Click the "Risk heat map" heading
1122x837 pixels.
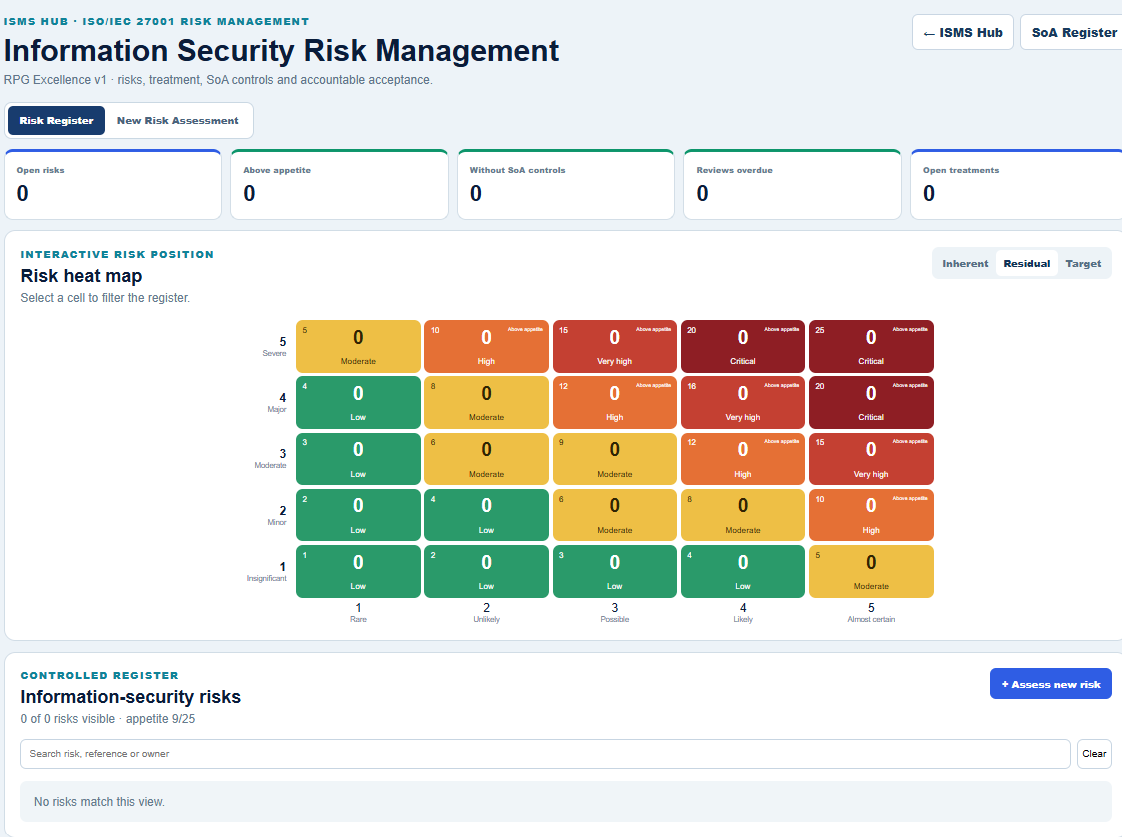[x=82, y=276]
